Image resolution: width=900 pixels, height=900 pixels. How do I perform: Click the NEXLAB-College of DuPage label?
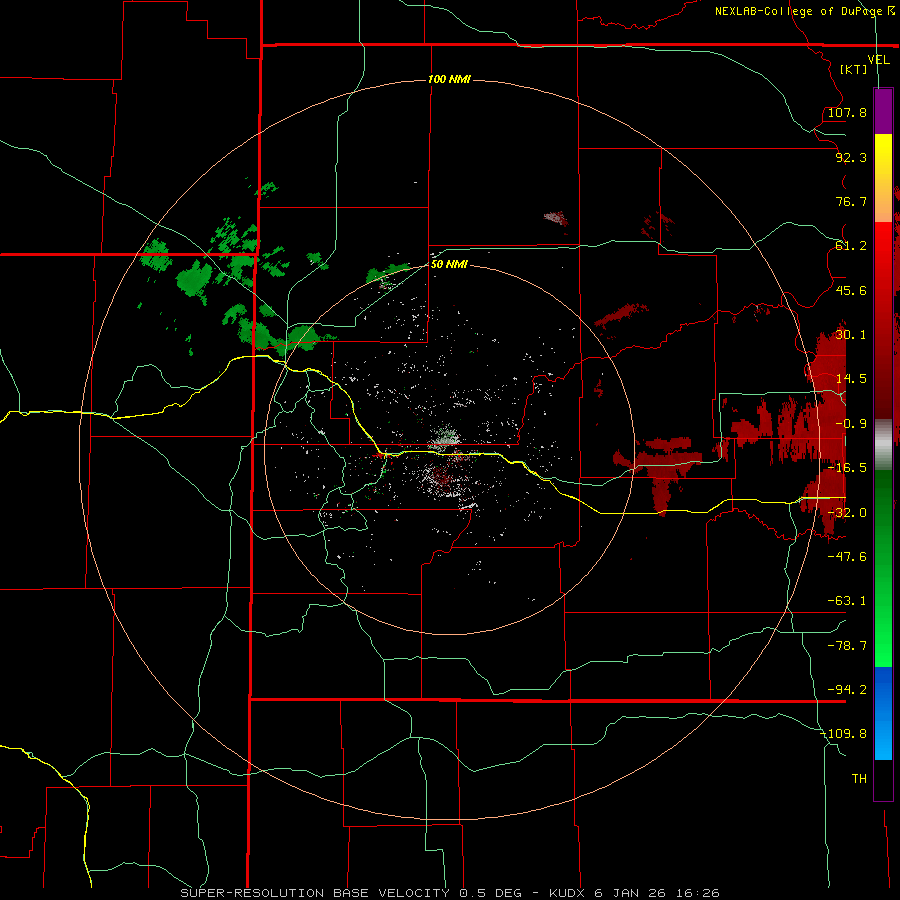[x=798, y=11]
